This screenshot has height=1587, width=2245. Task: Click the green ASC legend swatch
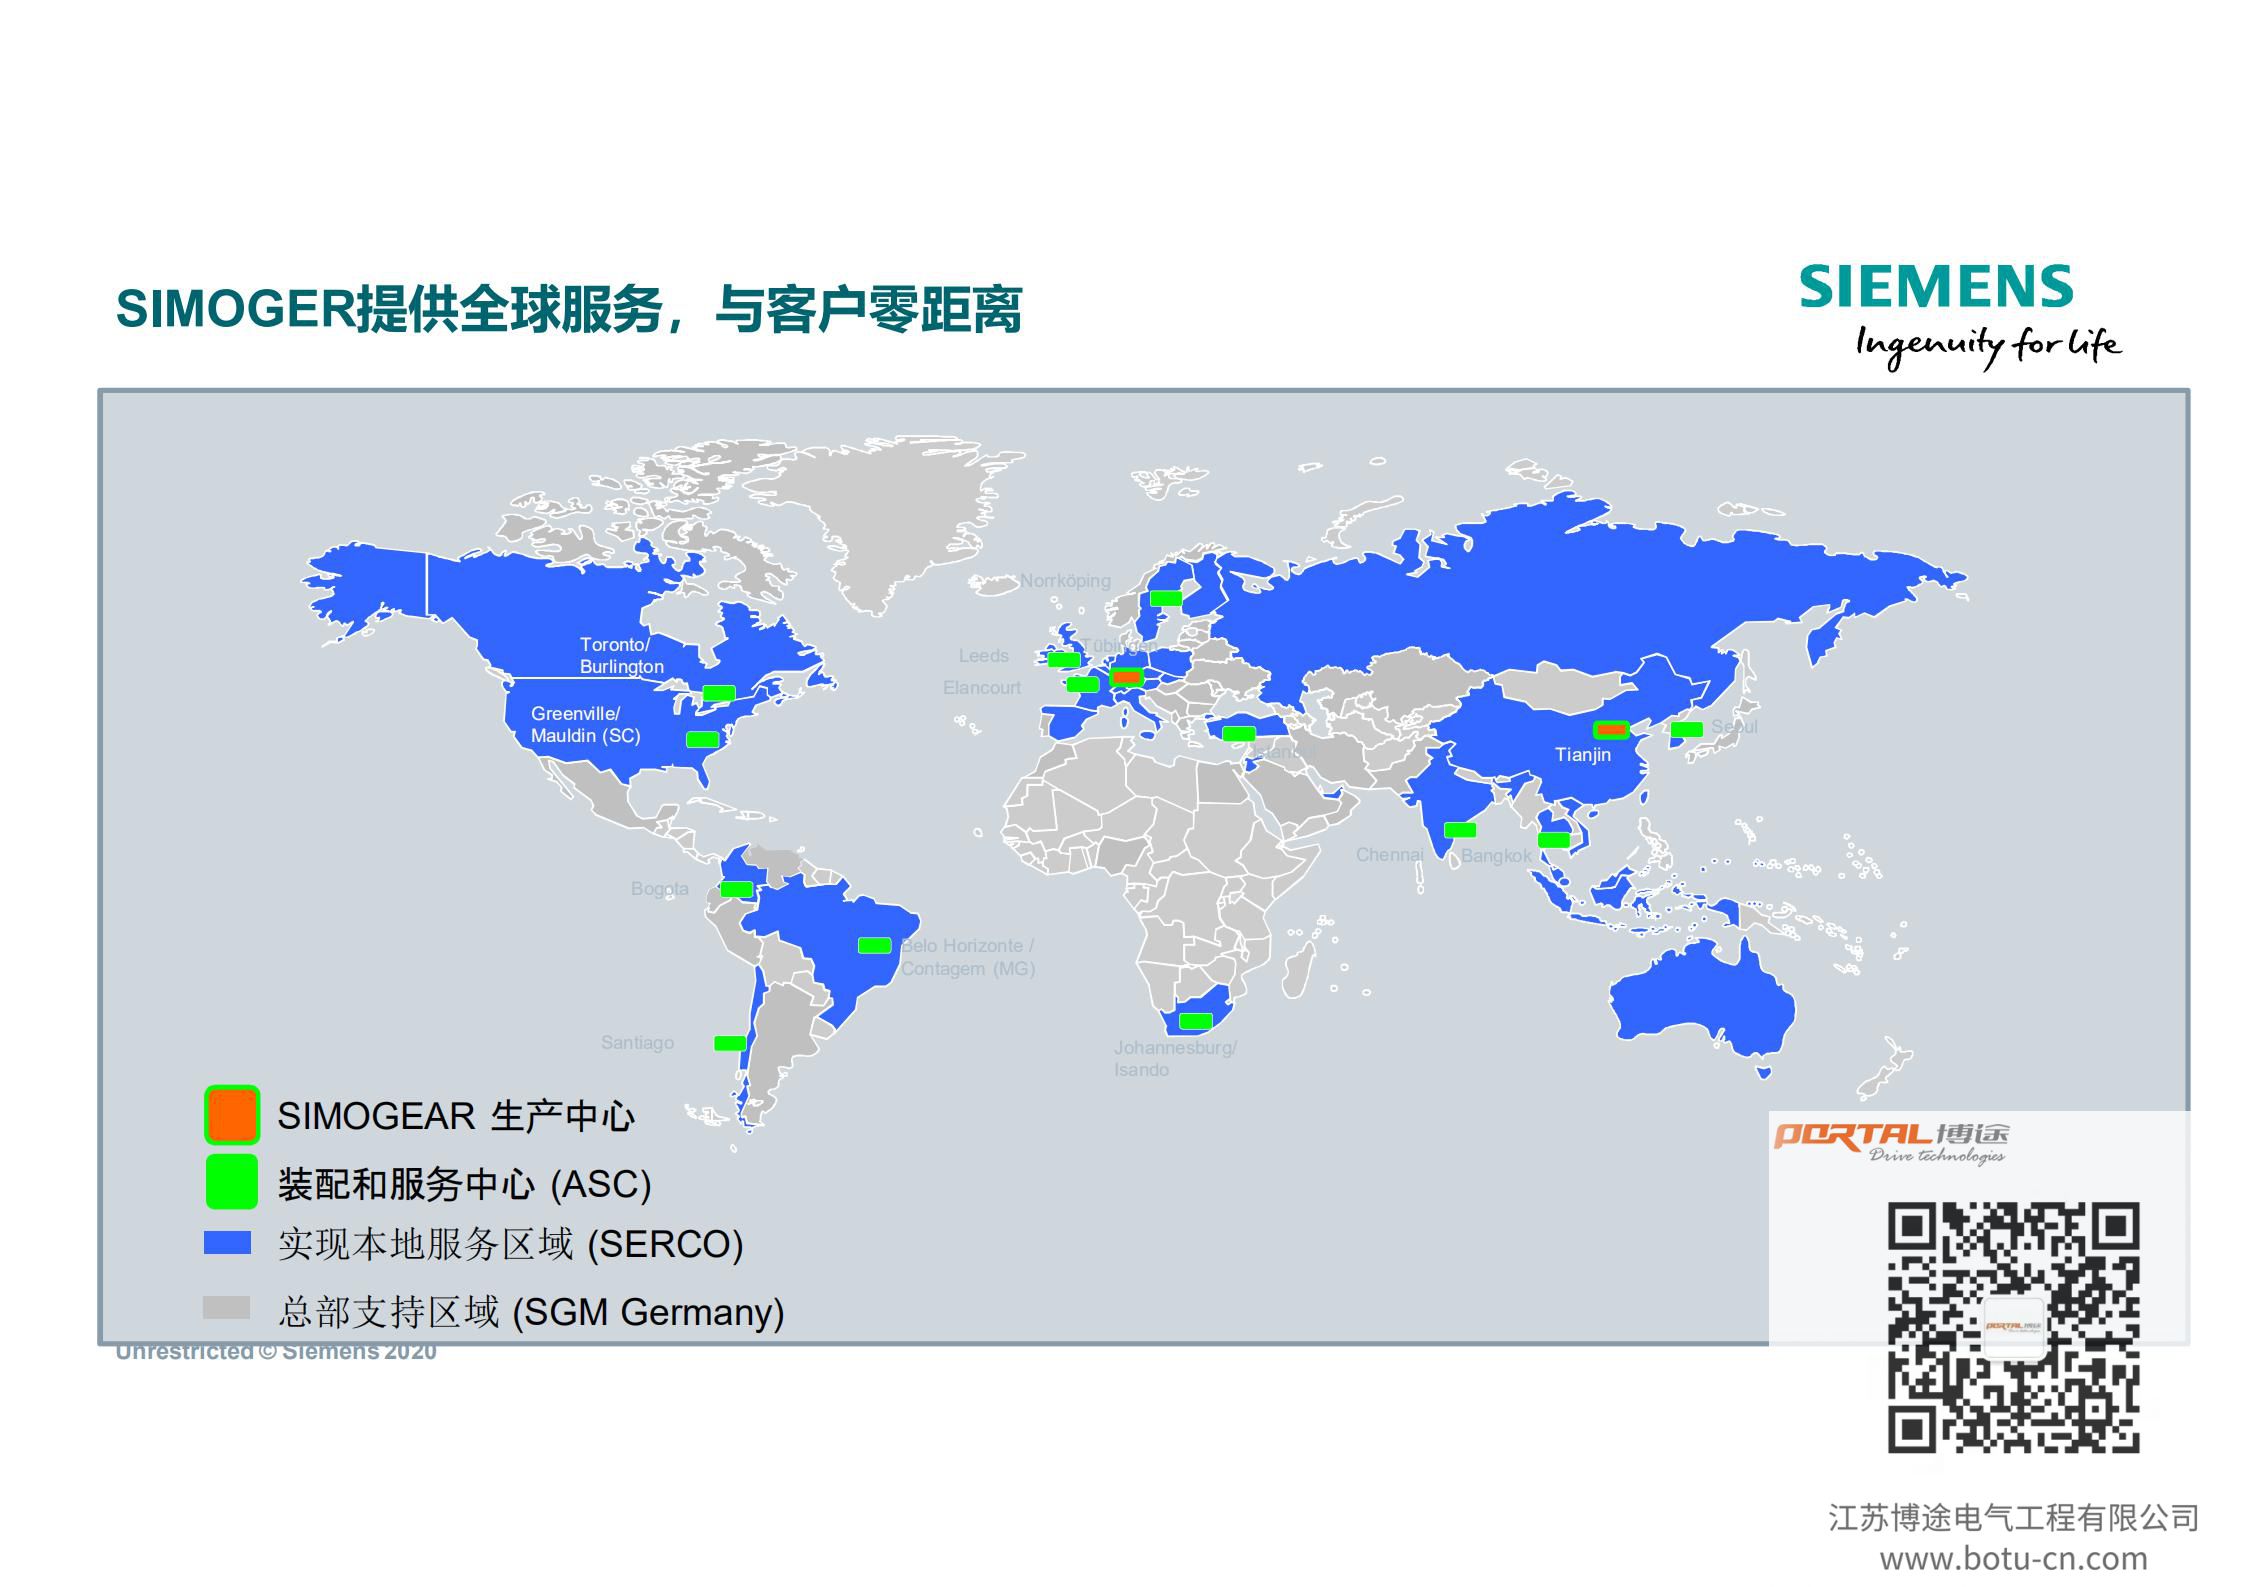[x=232, y=1182]
